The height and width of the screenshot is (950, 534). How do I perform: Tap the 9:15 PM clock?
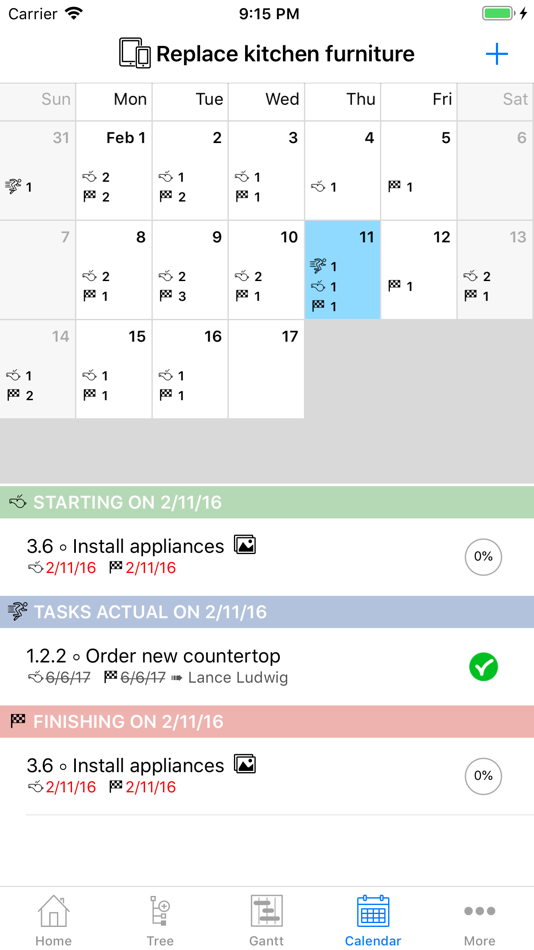pyautogui.click(x=269, y=13)
